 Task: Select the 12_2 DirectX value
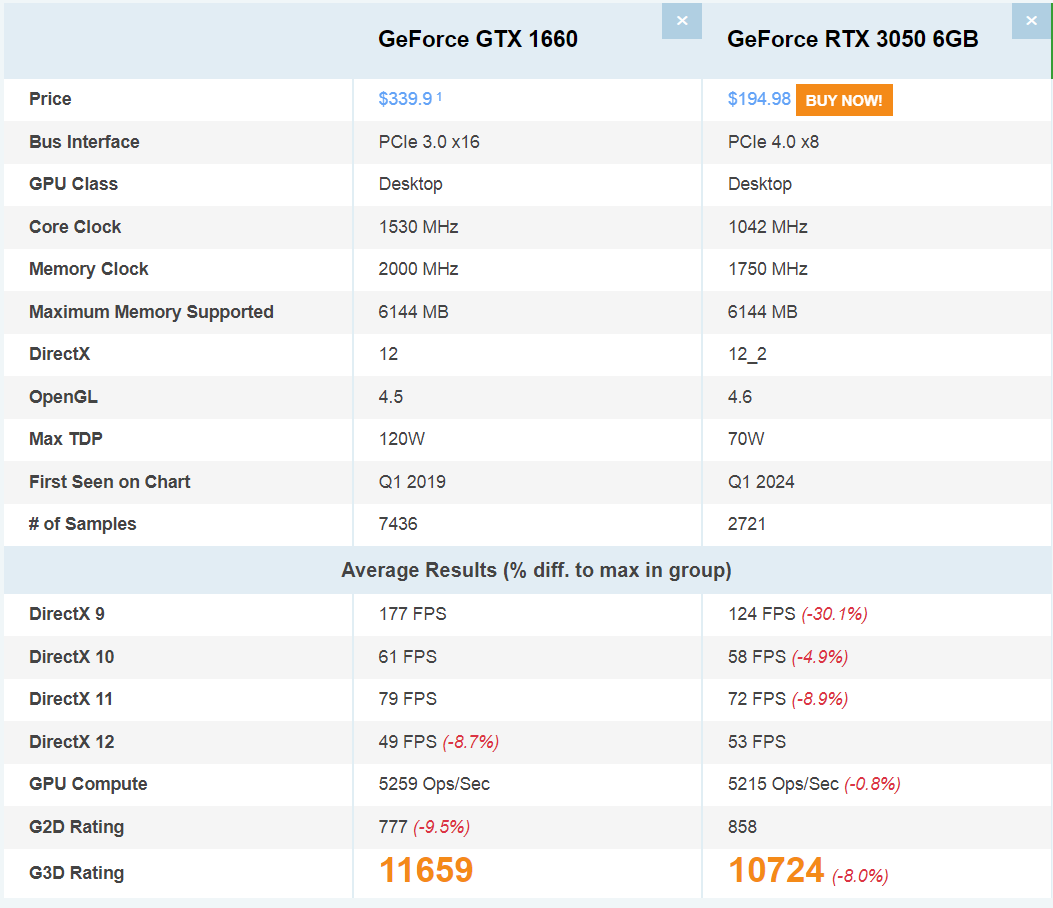pos(747,354)
